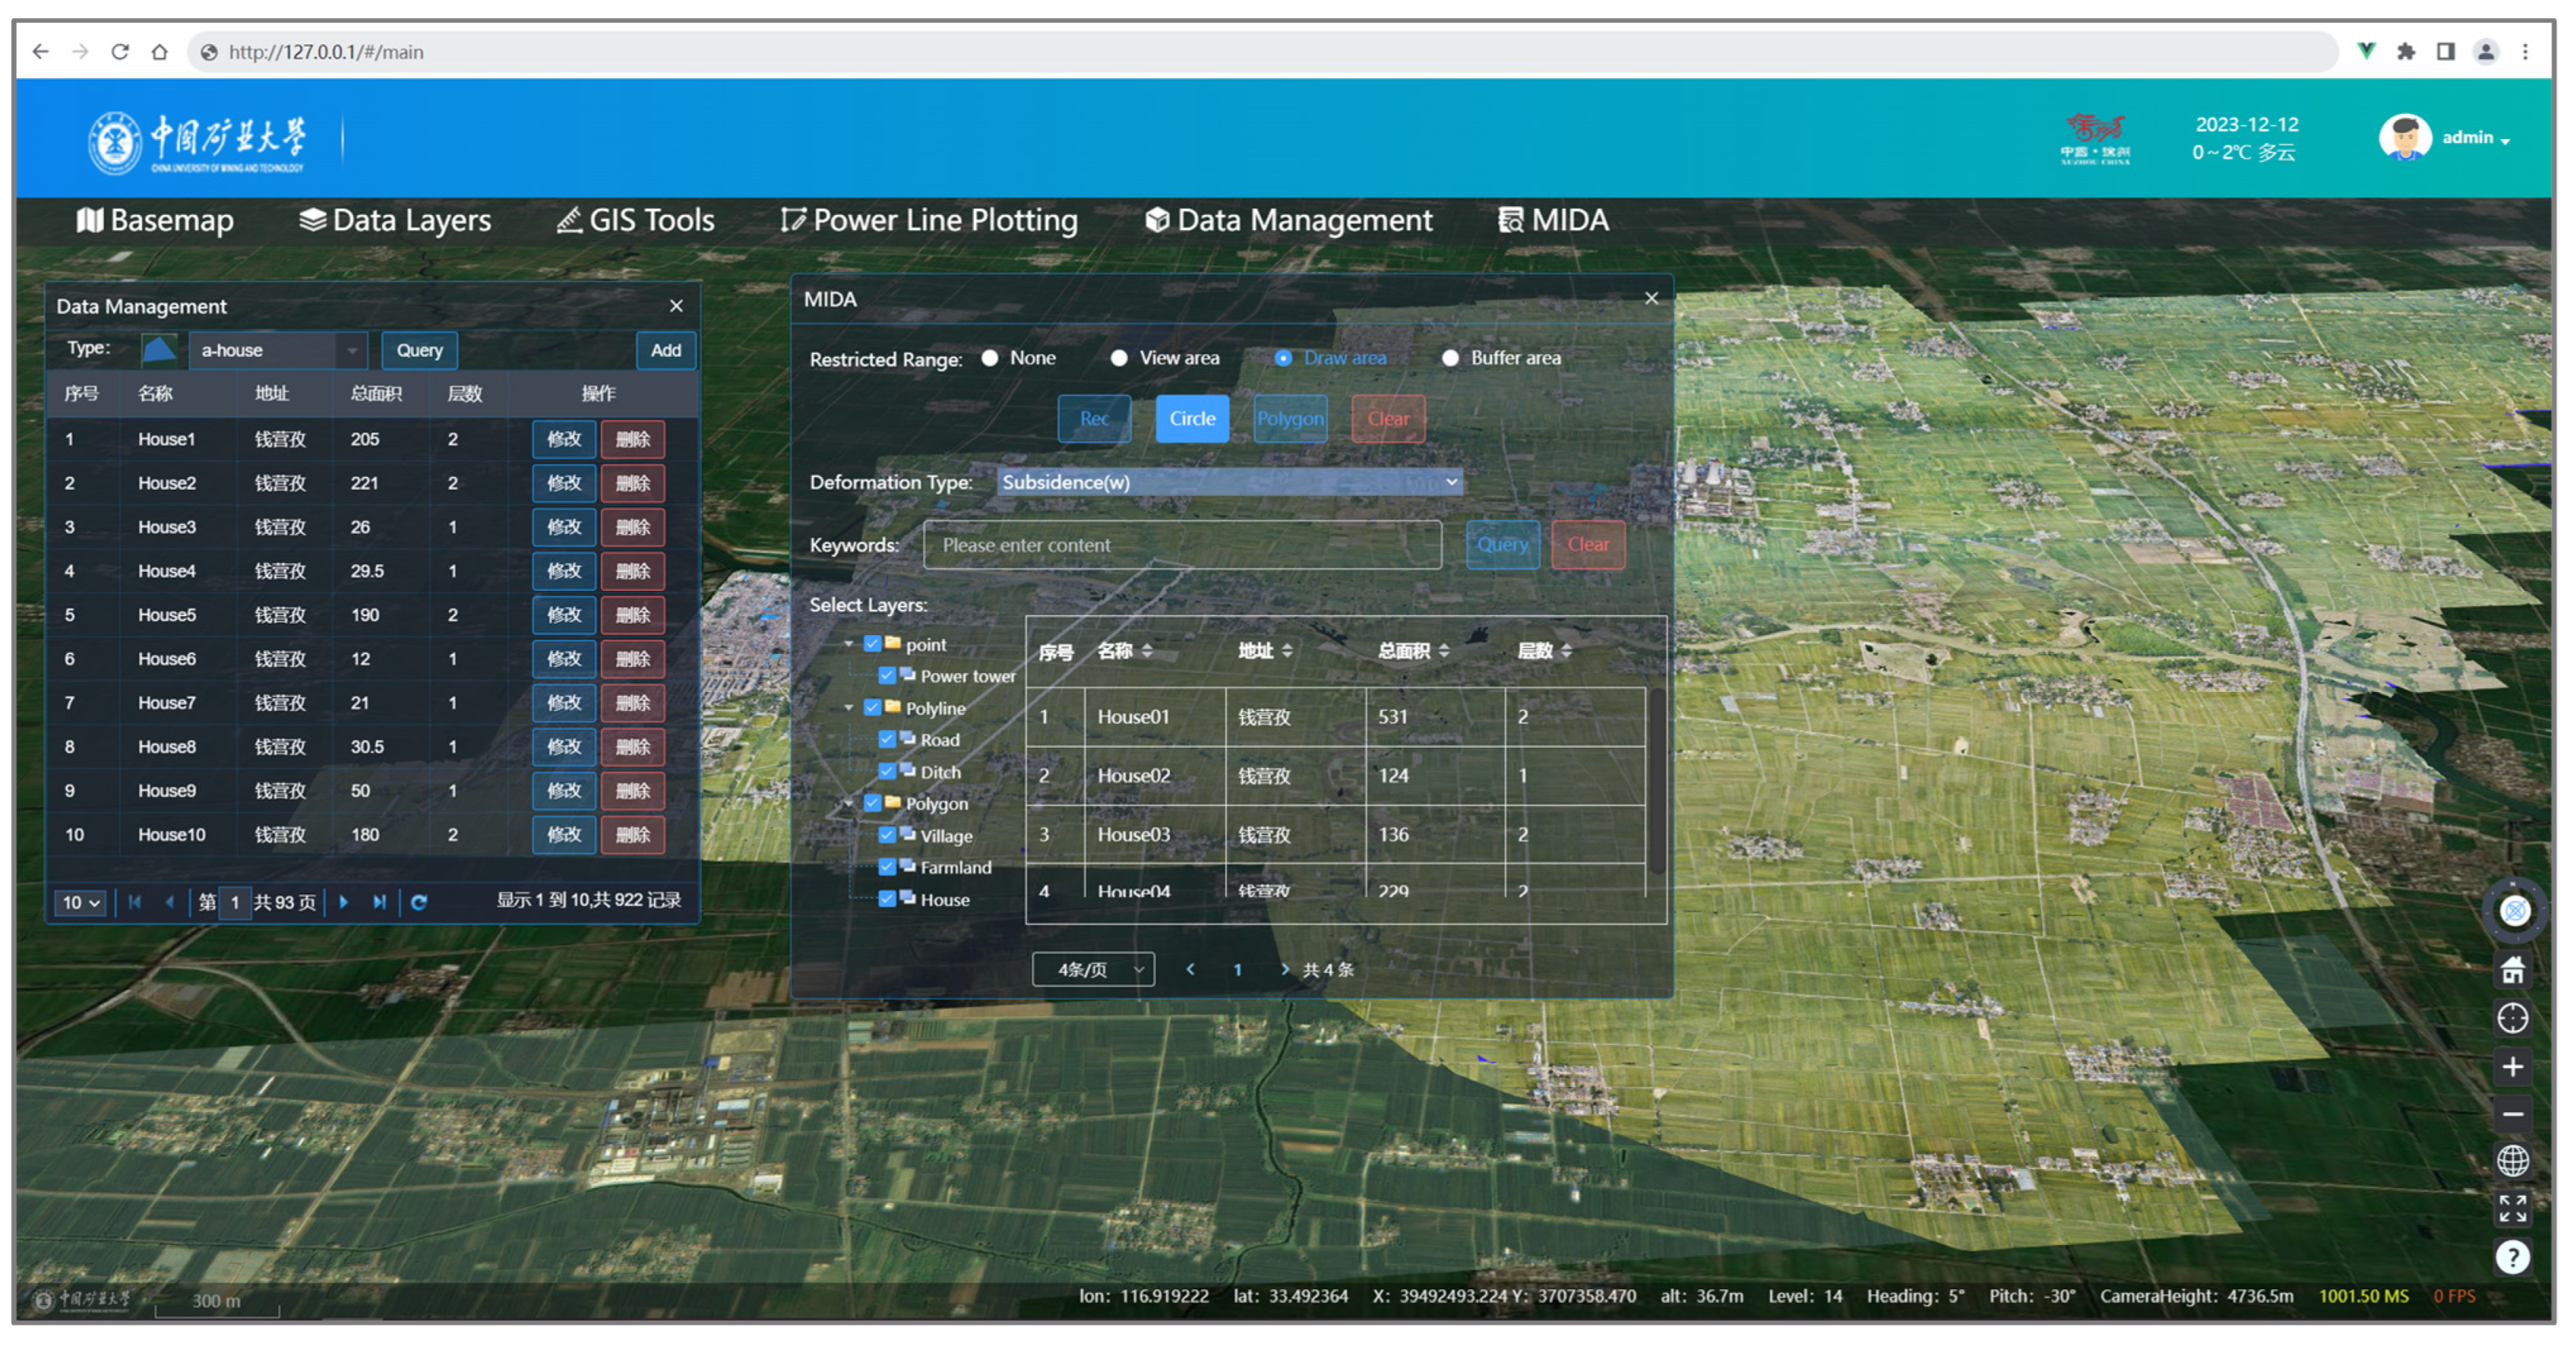Click the map zoom in plus icon

[x=2512, y=1066]
